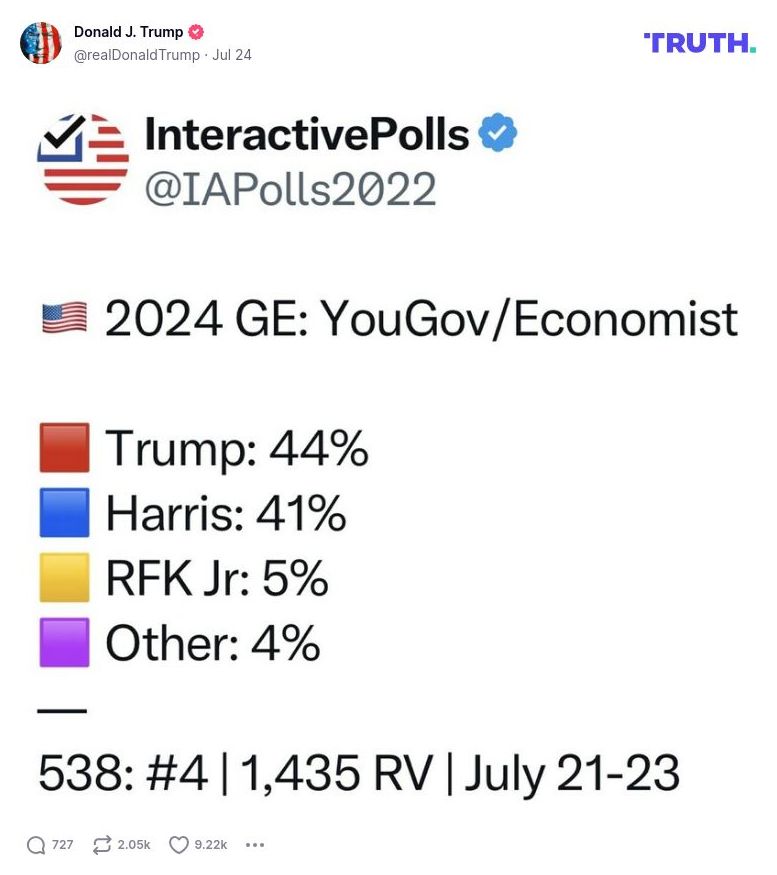Click the verified badge next to Donald J. Trump
Viewport: 777px width, 875px height.
tap(196, 31)
